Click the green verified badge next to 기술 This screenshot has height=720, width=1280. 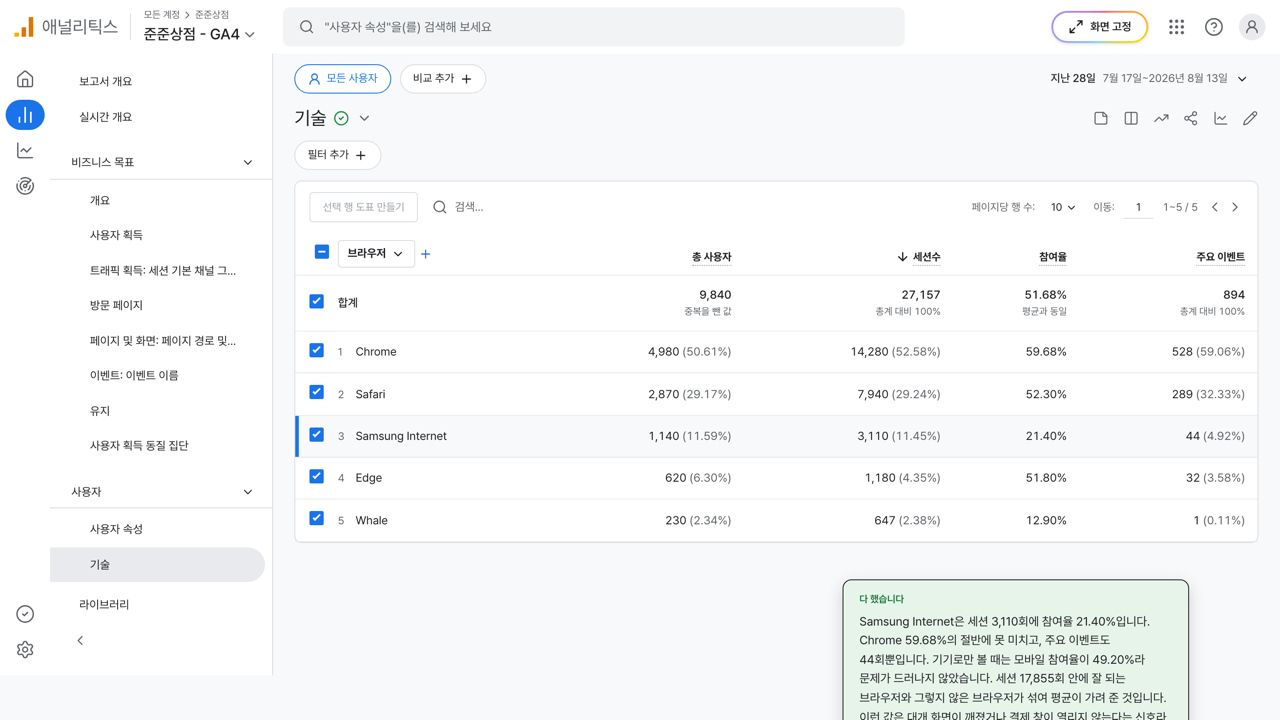[342, 118]
